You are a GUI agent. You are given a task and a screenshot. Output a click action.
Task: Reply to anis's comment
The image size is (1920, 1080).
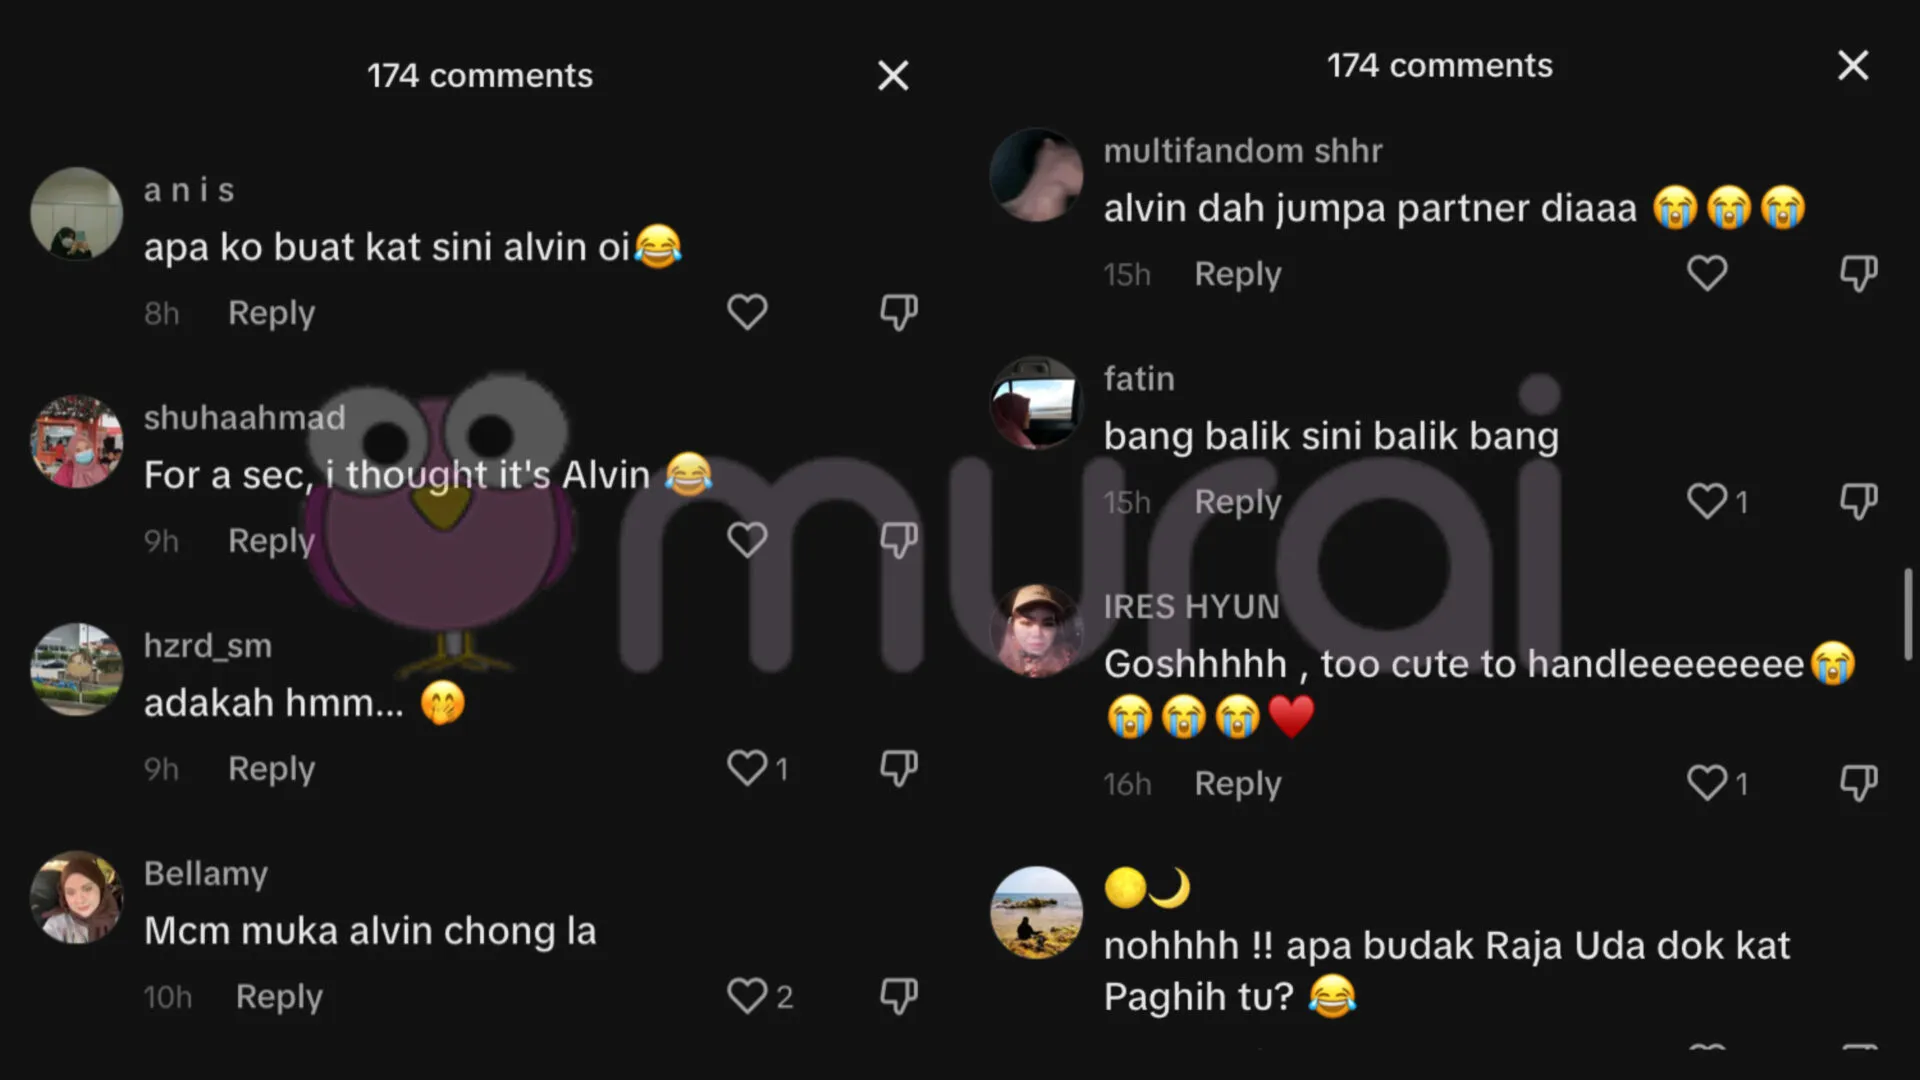tap(271, 313)
